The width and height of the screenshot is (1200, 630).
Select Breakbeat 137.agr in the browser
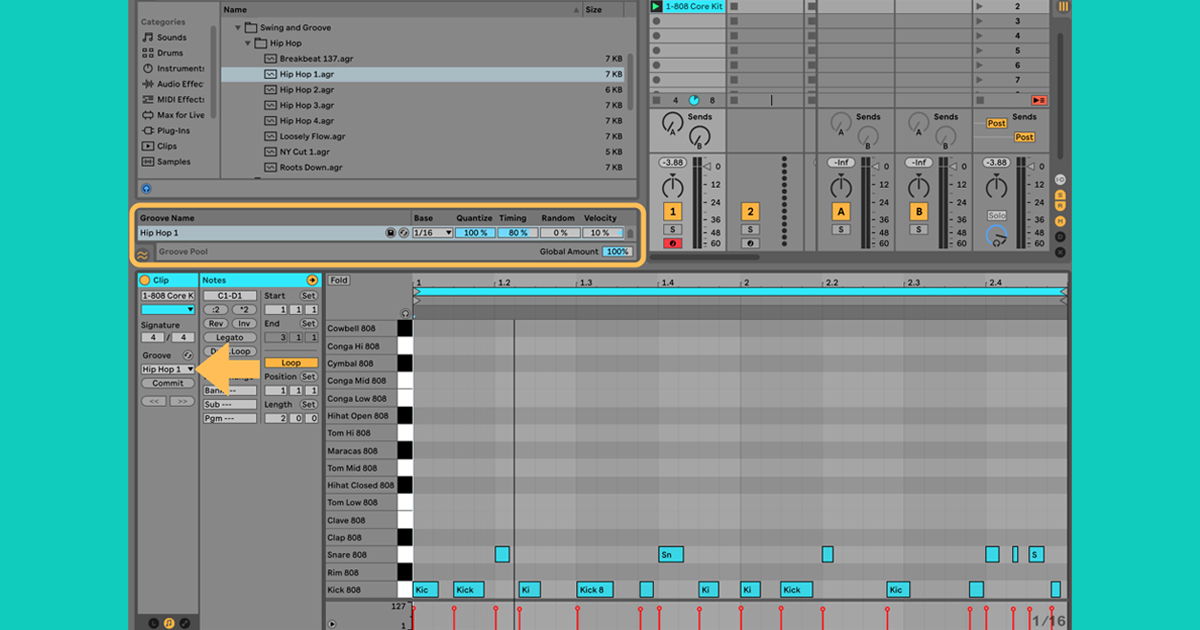(316, 59)
